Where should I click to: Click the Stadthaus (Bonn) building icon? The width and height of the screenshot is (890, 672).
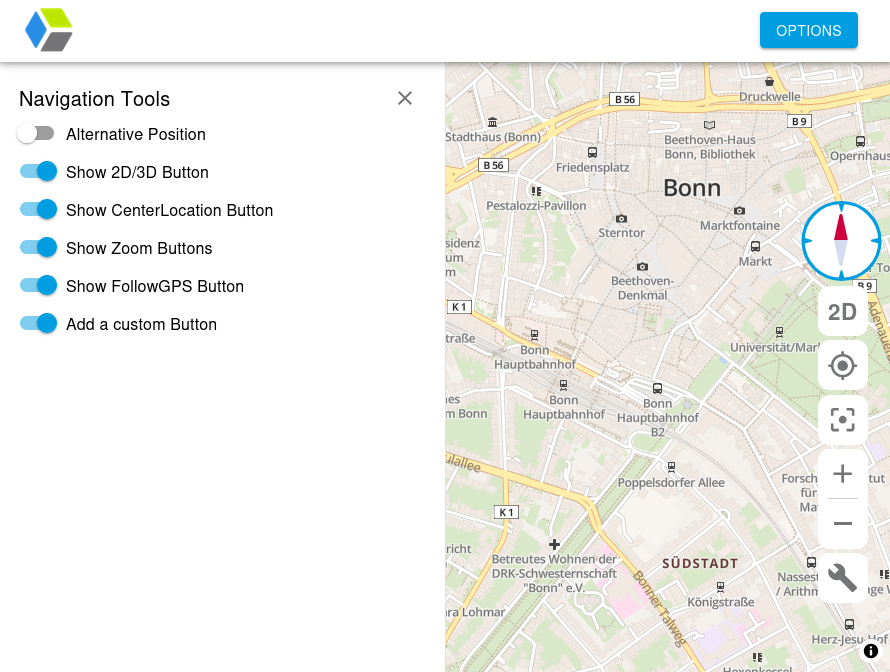coord(492,122)
